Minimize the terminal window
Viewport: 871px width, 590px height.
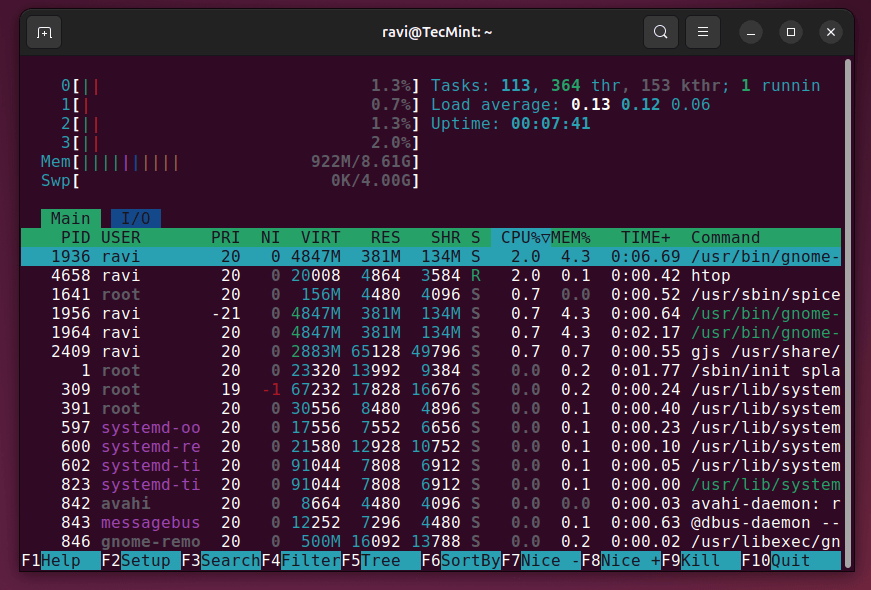751,33
